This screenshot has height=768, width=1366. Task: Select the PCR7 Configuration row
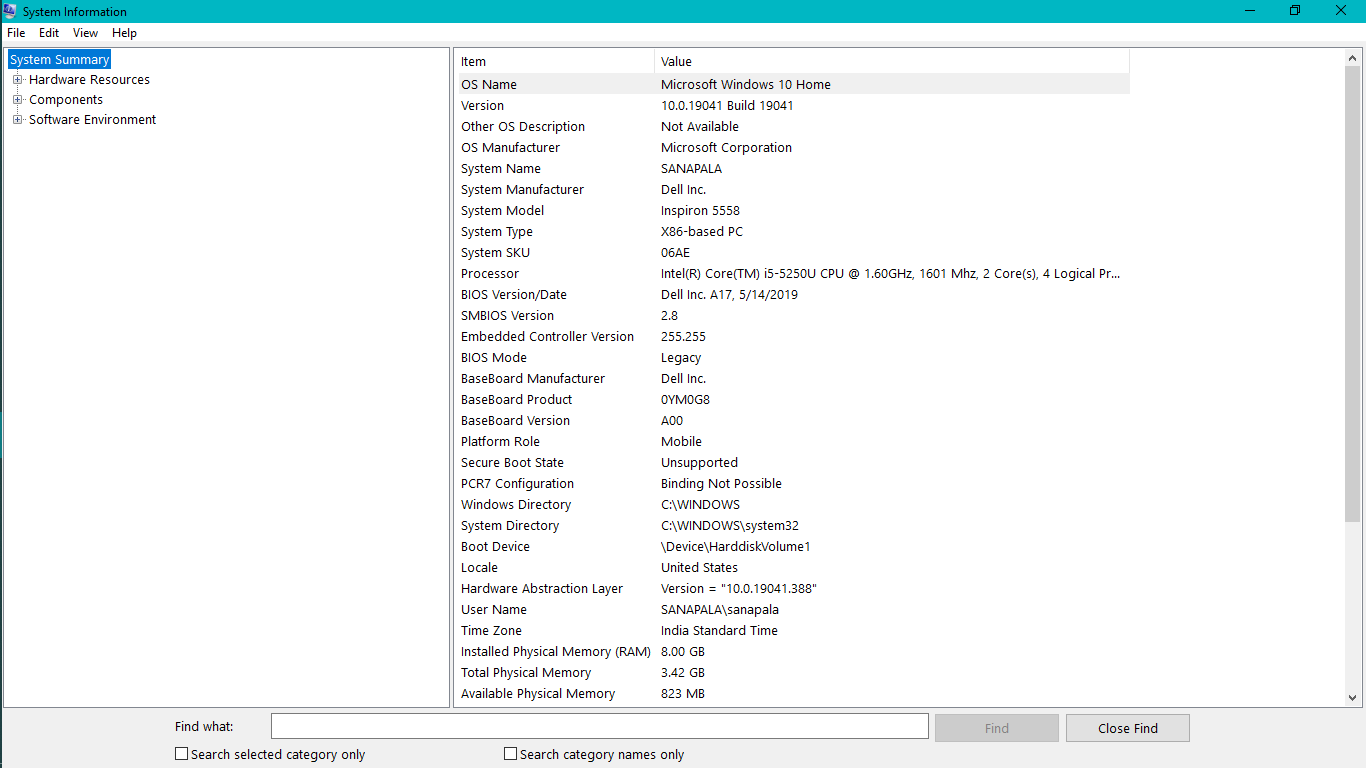click(794, 484)
